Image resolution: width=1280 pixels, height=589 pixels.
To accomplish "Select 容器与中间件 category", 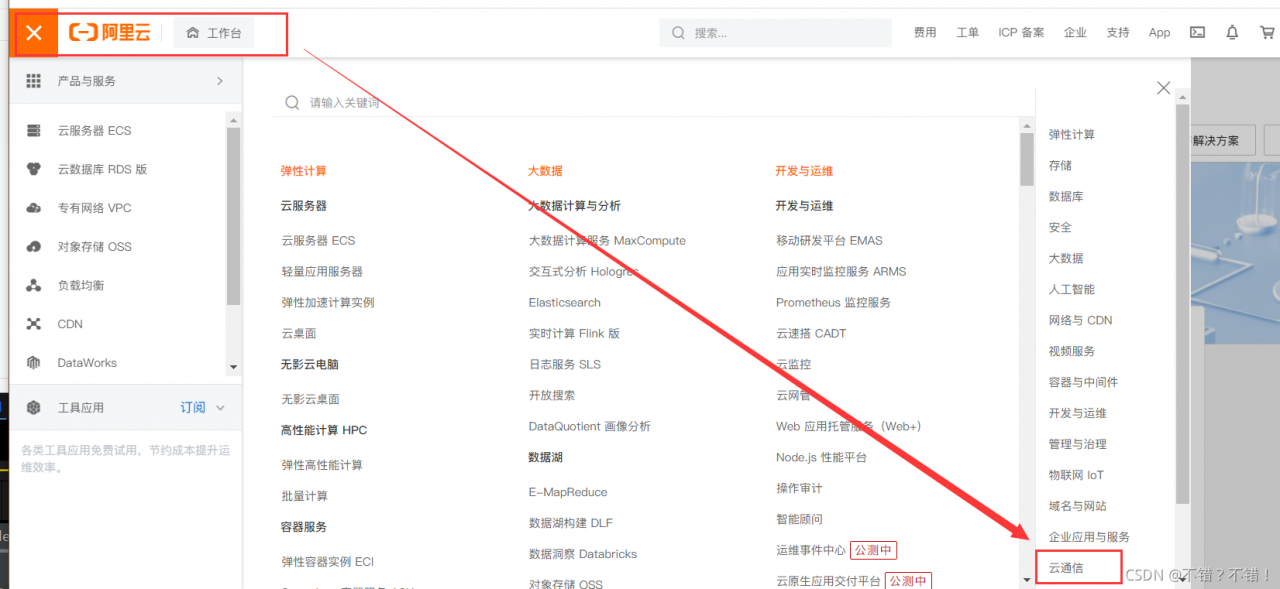I will pyautogui.click(x=1083, y=382).
